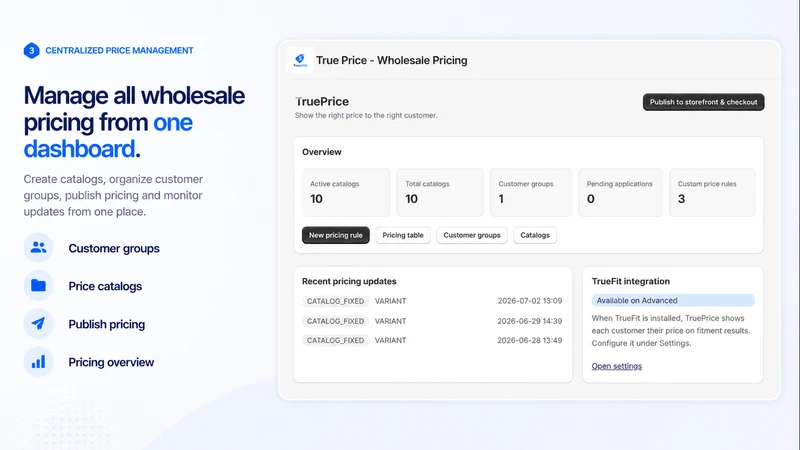Click the Recent pricing updates heading
This screenshot has width=800, height=450.
pyautogui.click(x=349, y=281)
